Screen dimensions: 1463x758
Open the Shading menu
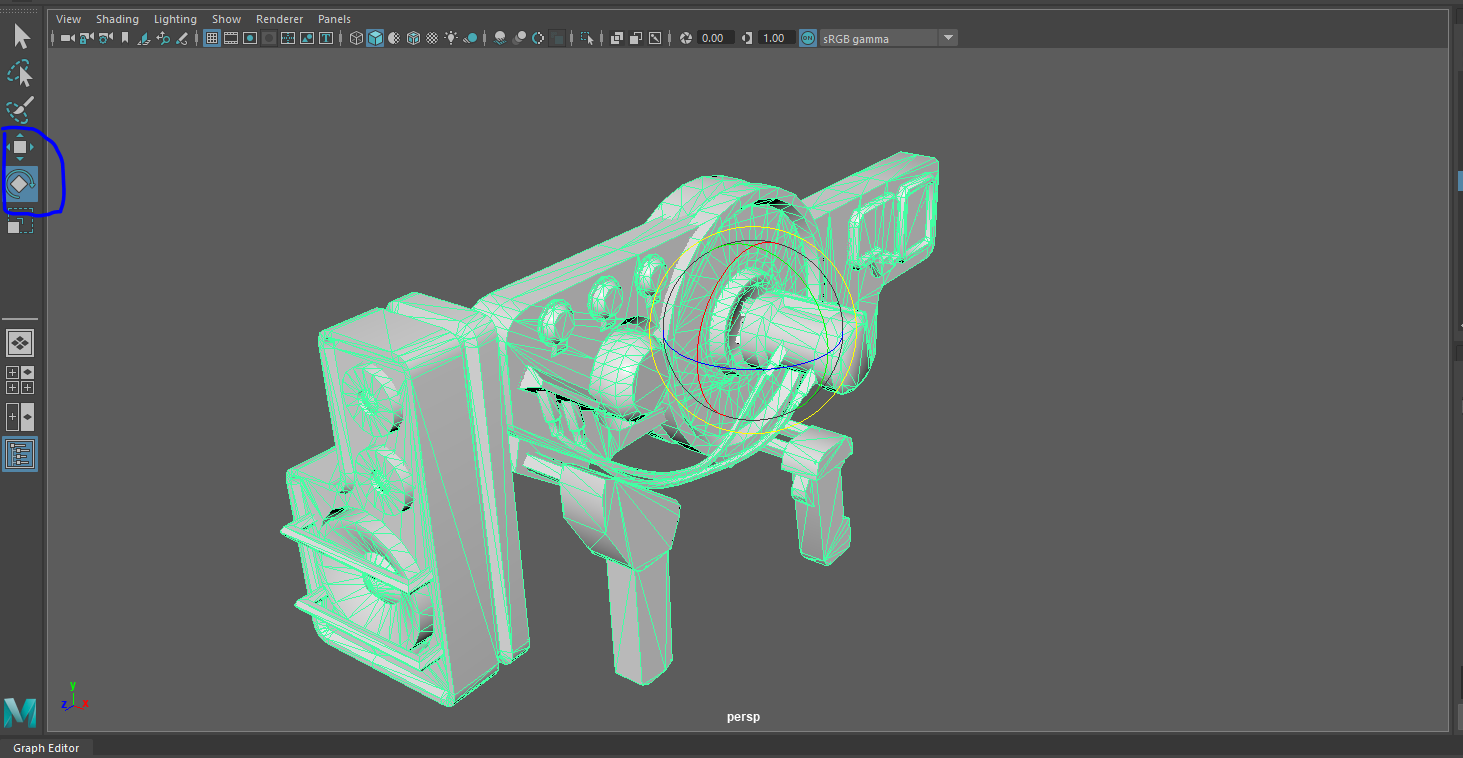coord(117,19)
